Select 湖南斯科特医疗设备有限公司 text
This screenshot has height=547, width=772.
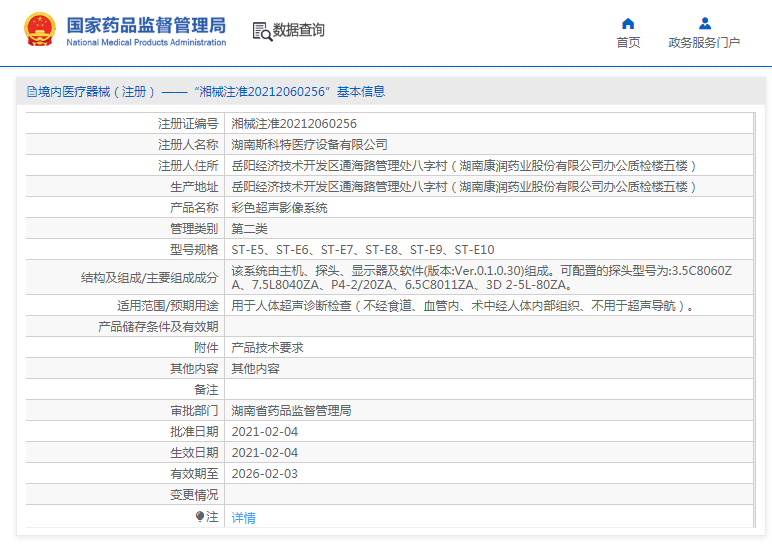click(x=309, y=145)
